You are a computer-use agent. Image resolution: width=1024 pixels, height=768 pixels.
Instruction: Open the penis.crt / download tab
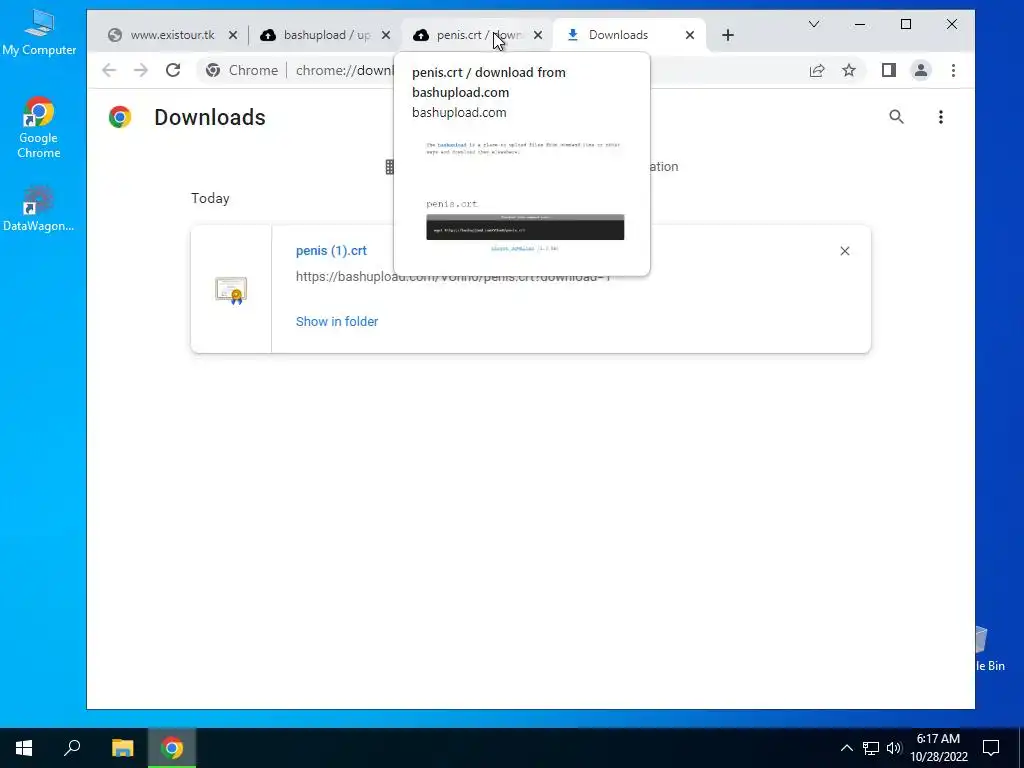pos(477,35)
